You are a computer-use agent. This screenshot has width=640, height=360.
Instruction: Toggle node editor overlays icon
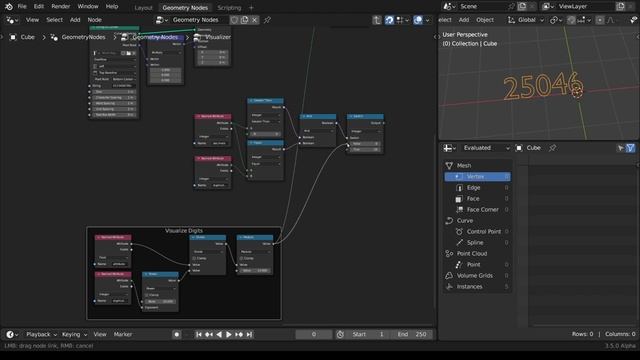[x=418, y=20]
